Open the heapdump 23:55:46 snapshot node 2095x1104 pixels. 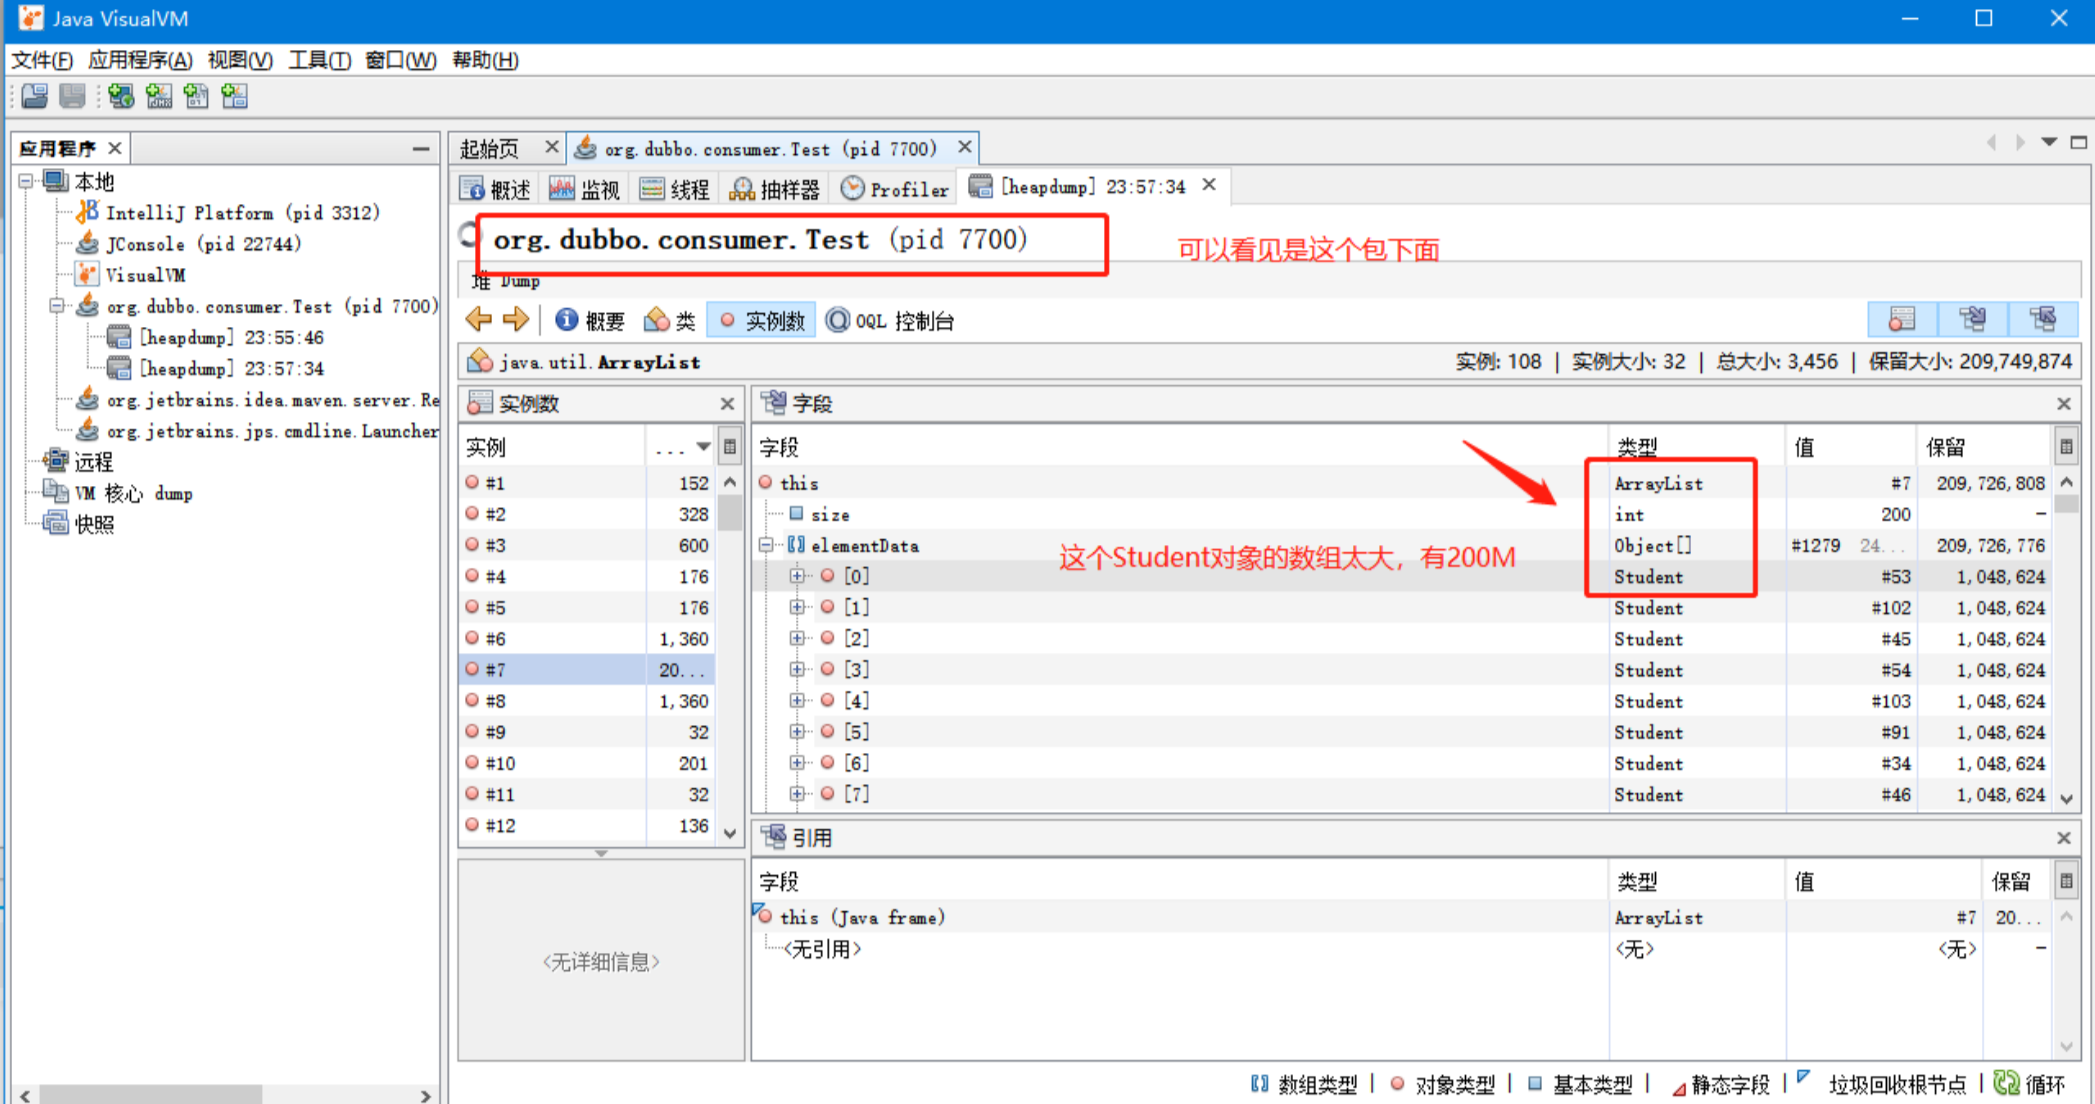point(231,338)
